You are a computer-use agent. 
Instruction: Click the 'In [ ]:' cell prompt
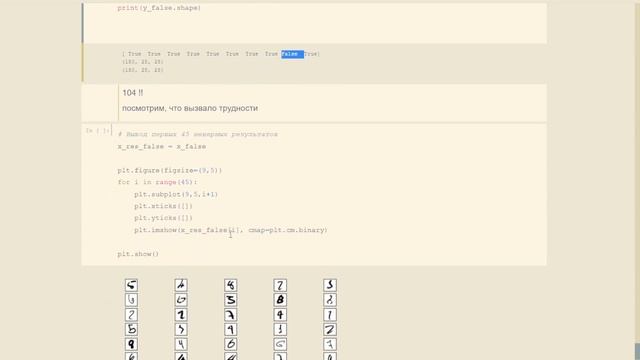pos(97,131)
